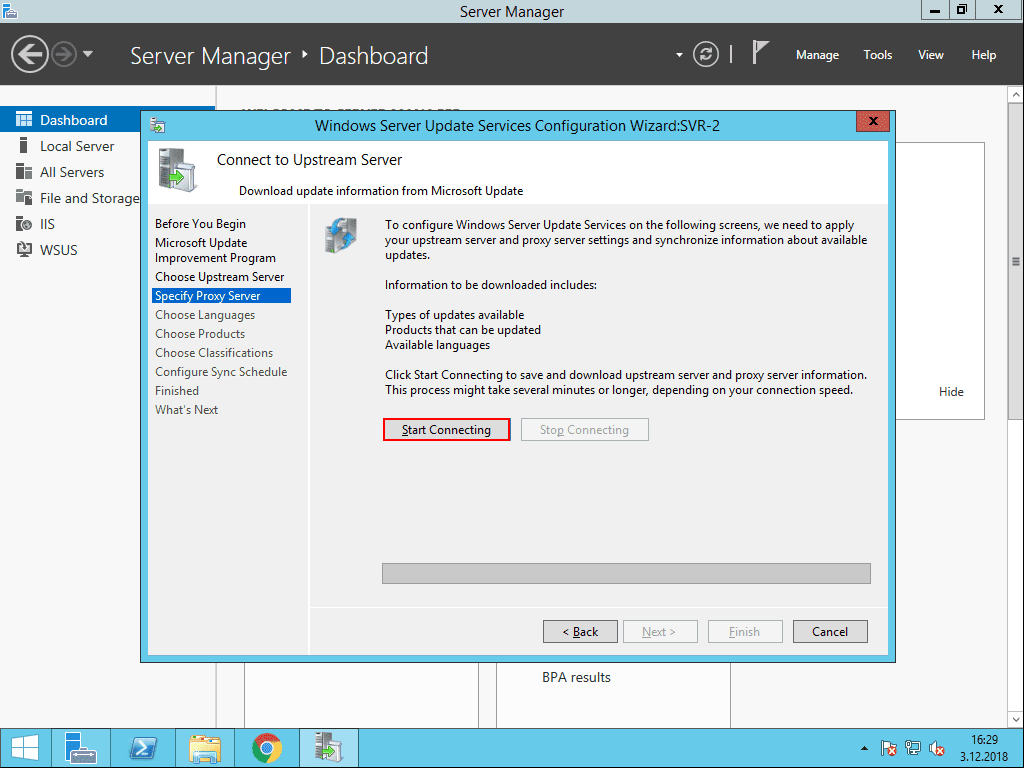Open File Explorer from the taskbar
The height and width of the screenshot is (768, 1024).
point(205,748)
